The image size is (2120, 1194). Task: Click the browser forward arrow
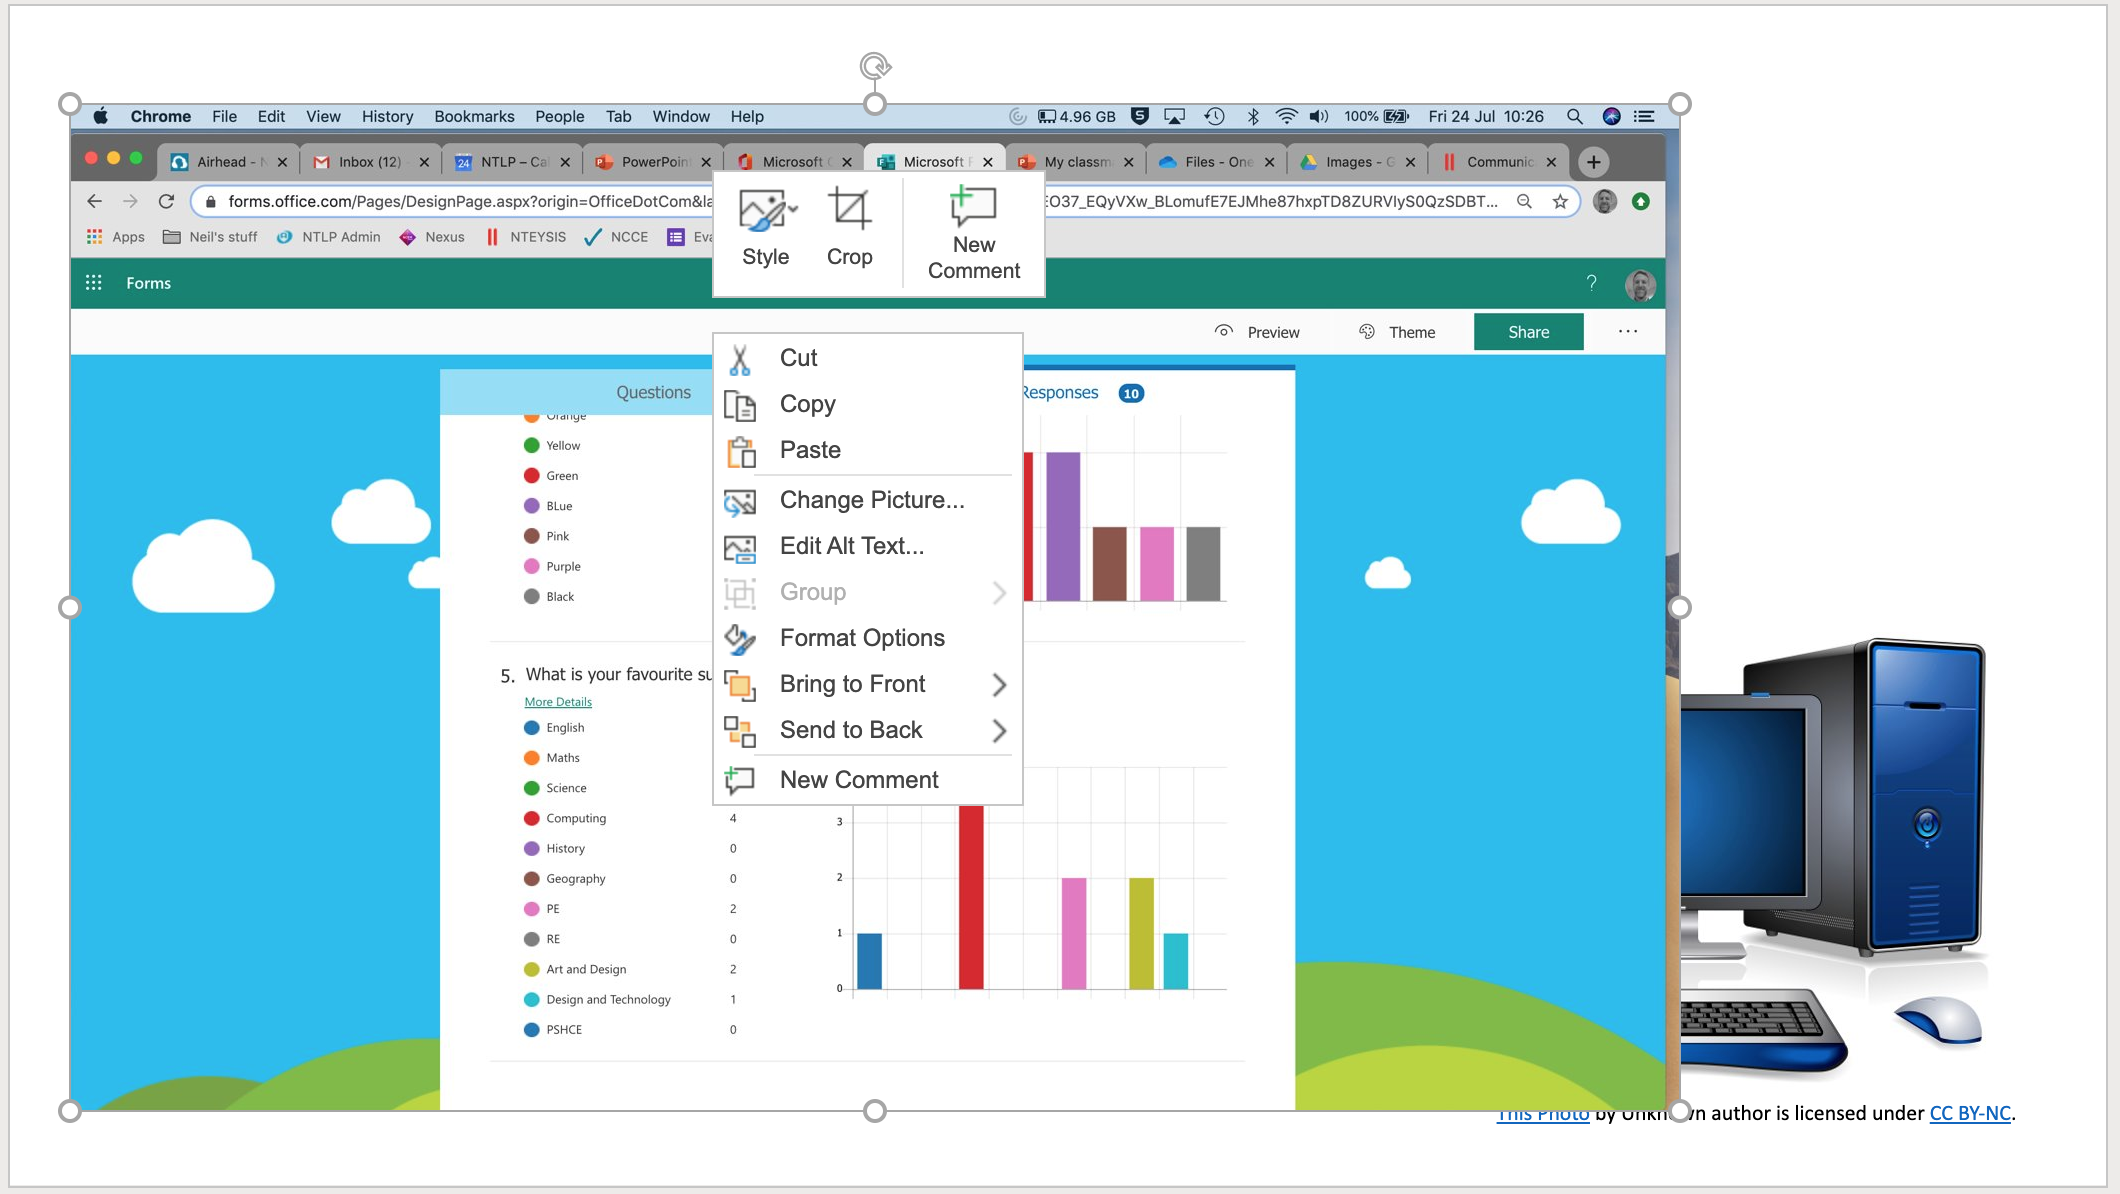pos(130,201)
